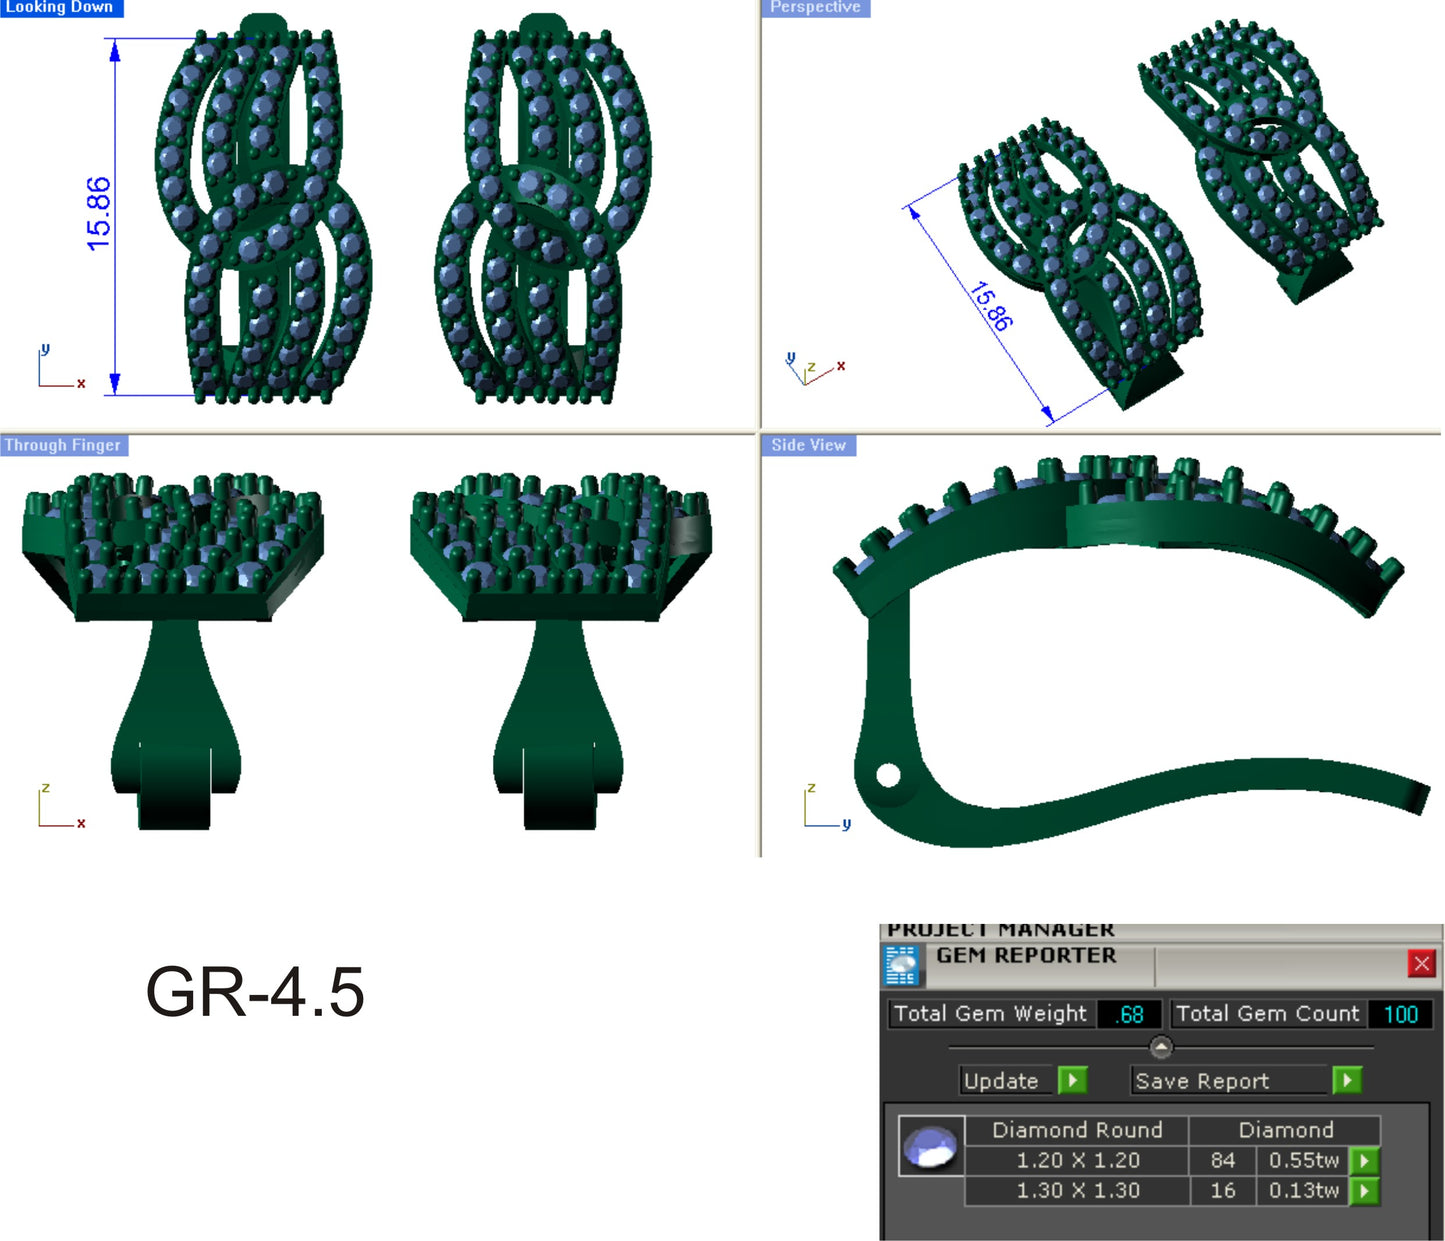The height and width of the screenshot is (1241, 1445).
Task: Collapse the Gem Reporter using the divider arrow
Action: 1161,1046
